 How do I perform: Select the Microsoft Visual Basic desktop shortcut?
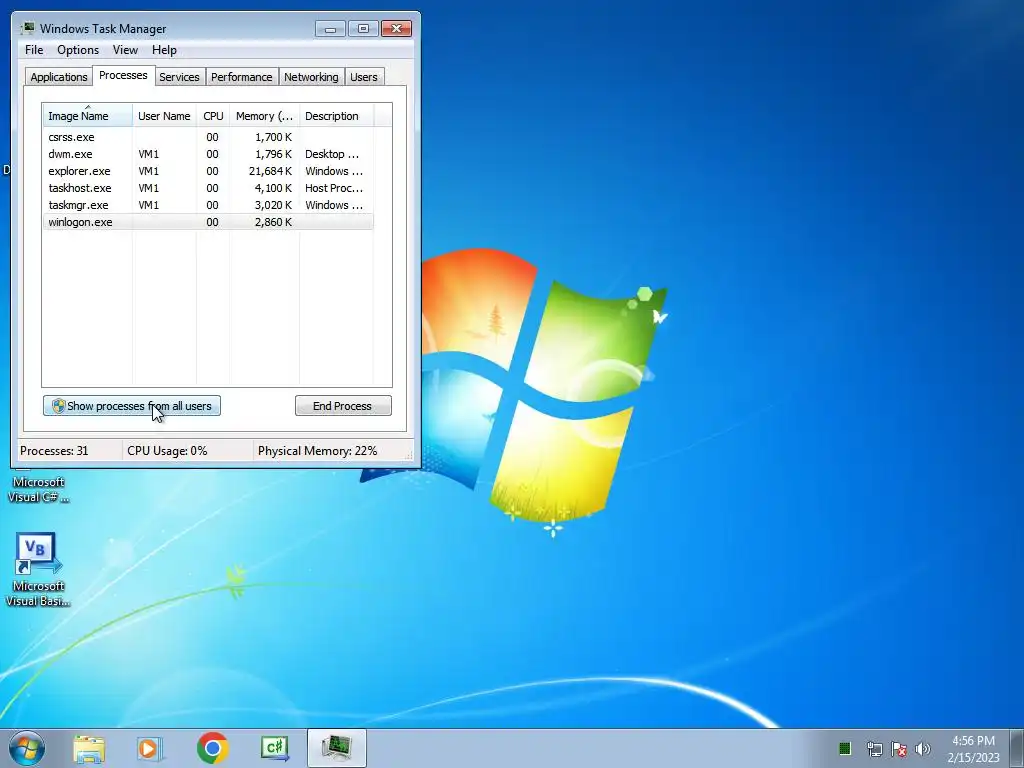pyautogui.click(x=37, y=569)
